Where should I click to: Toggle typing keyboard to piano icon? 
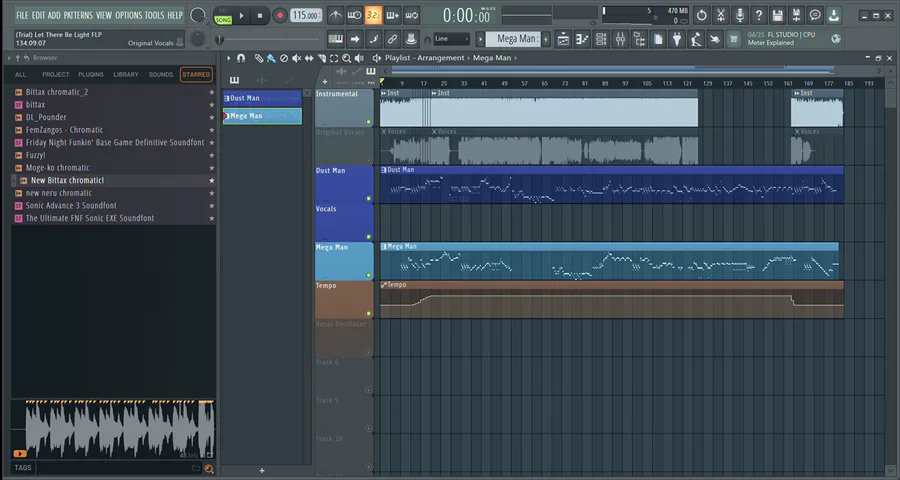coord(336,39)
